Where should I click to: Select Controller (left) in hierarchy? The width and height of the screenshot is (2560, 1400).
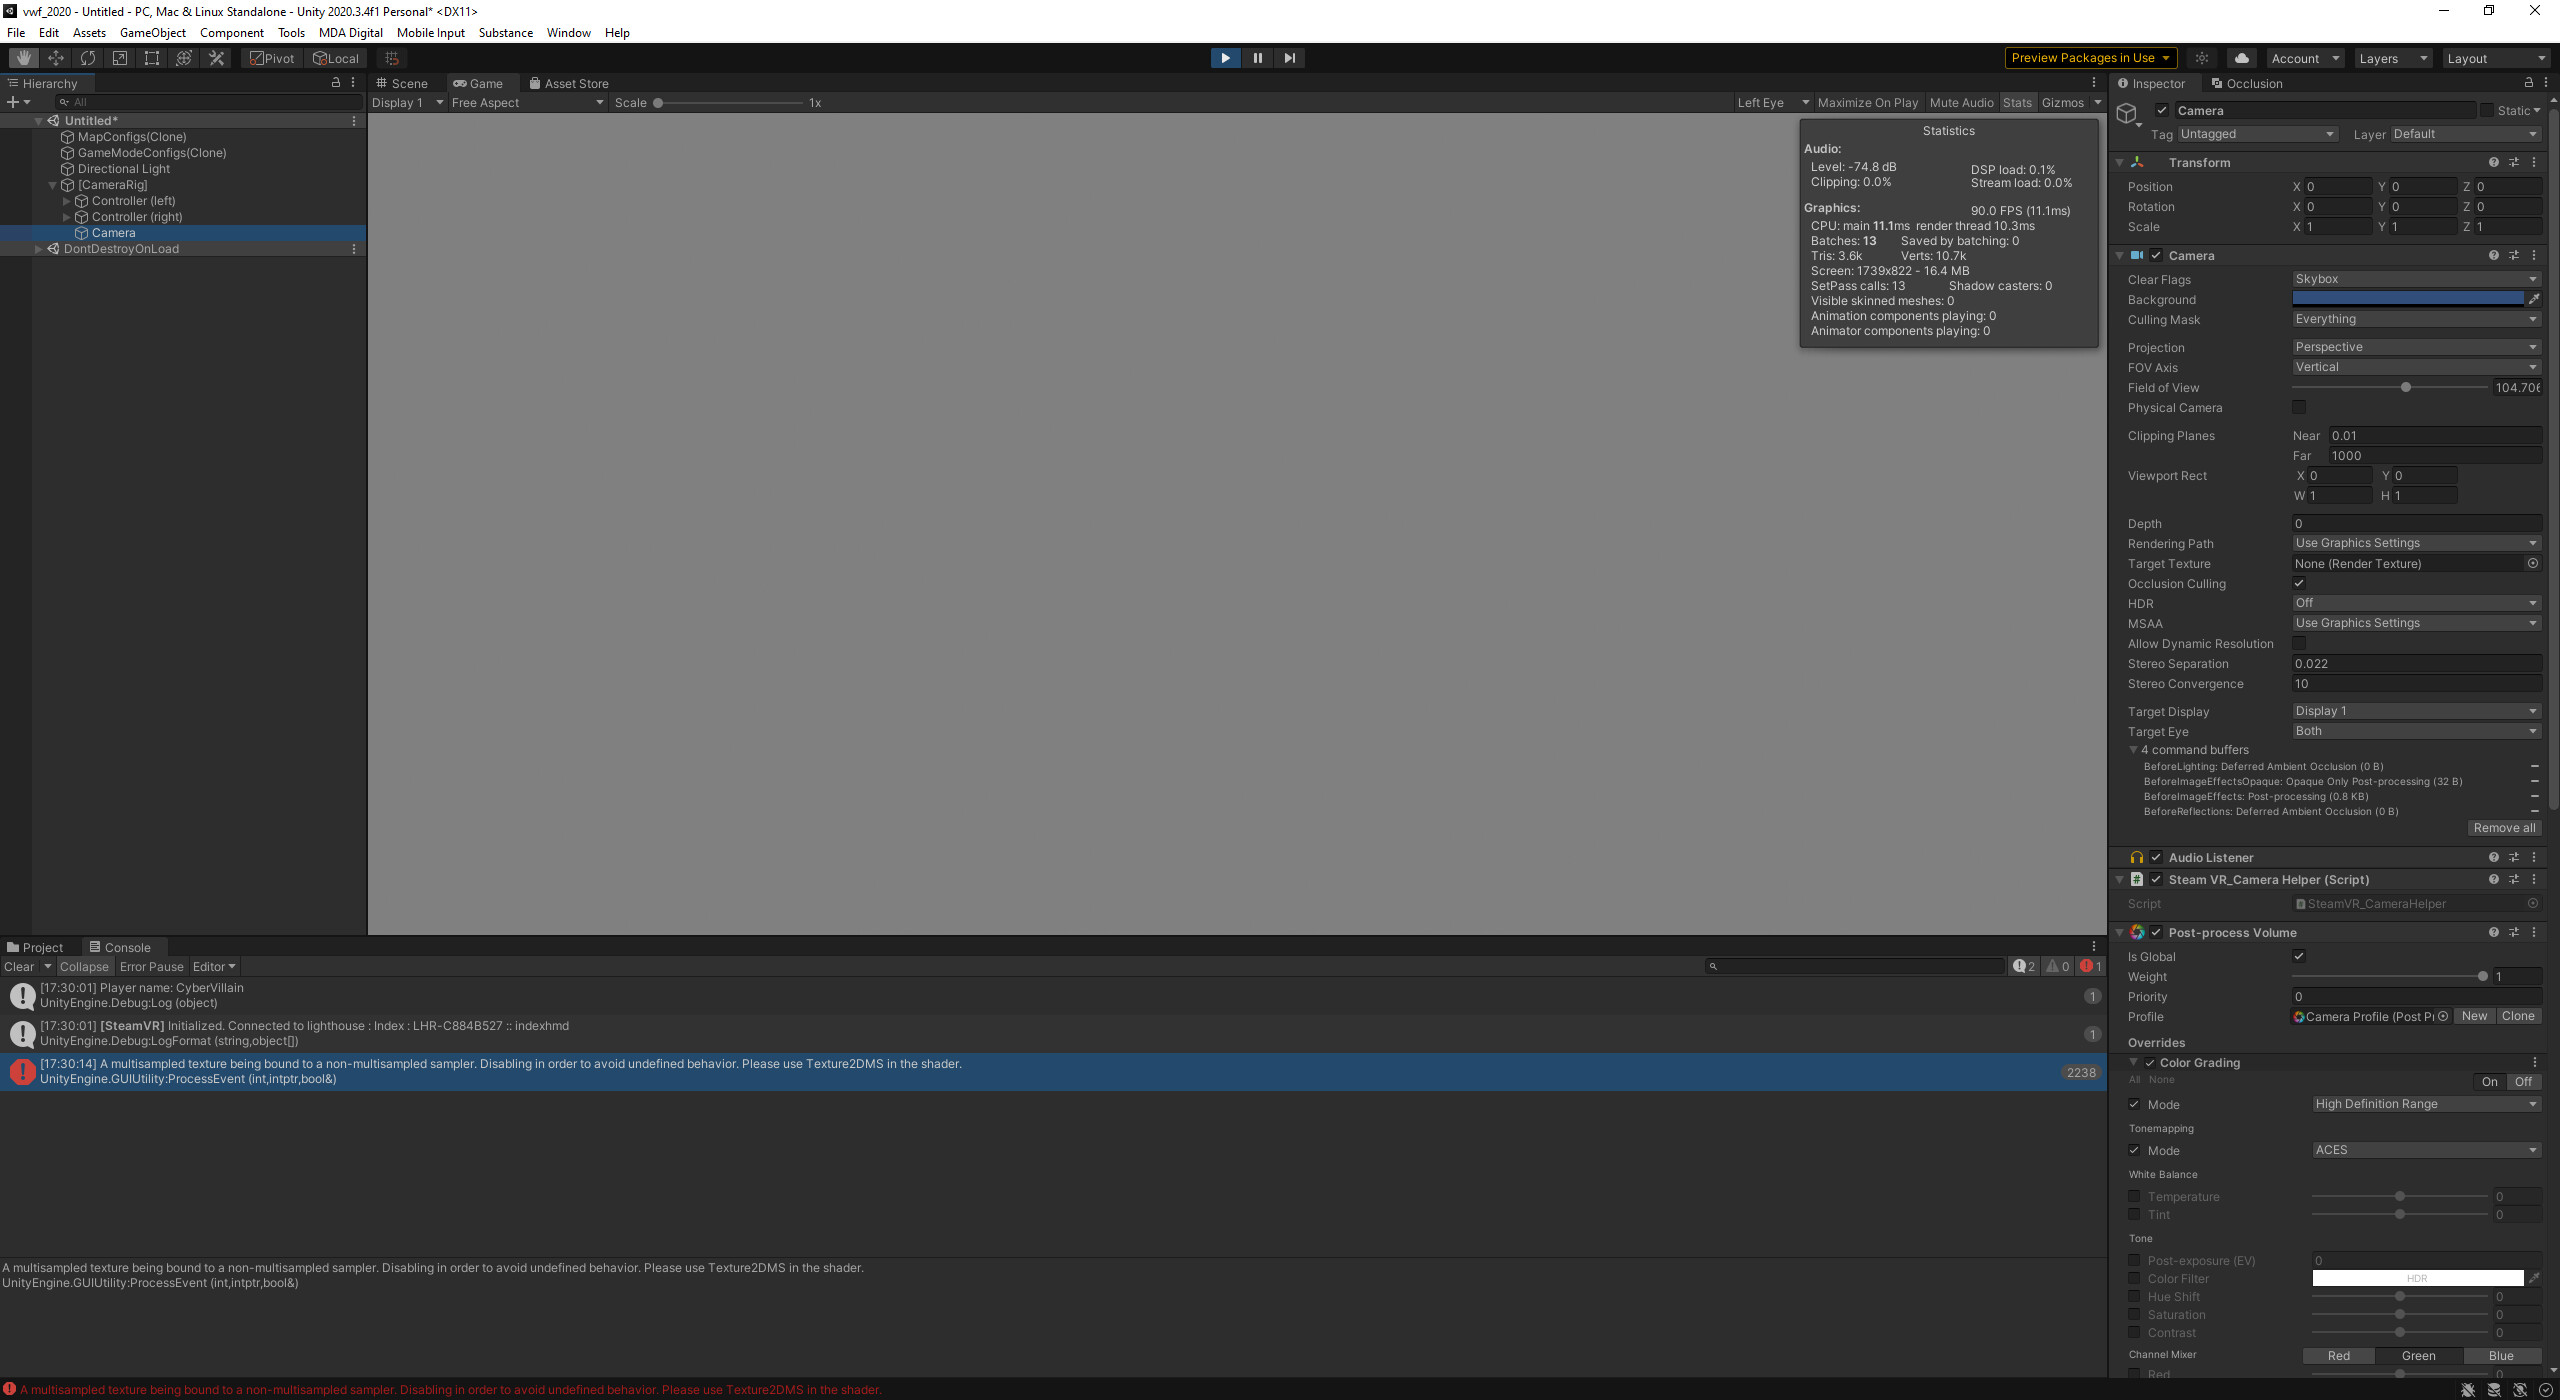[x=133, y=201]
